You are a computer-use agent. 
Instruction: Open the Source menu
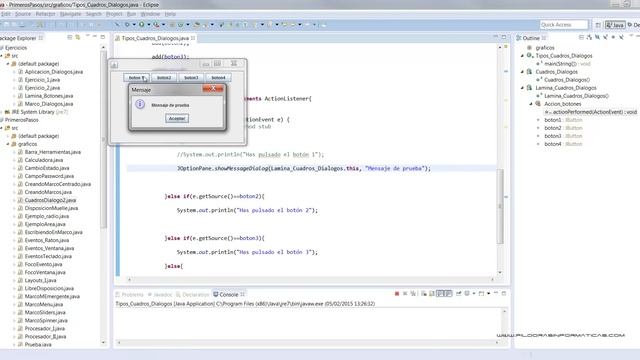click(x=23, y=14)
